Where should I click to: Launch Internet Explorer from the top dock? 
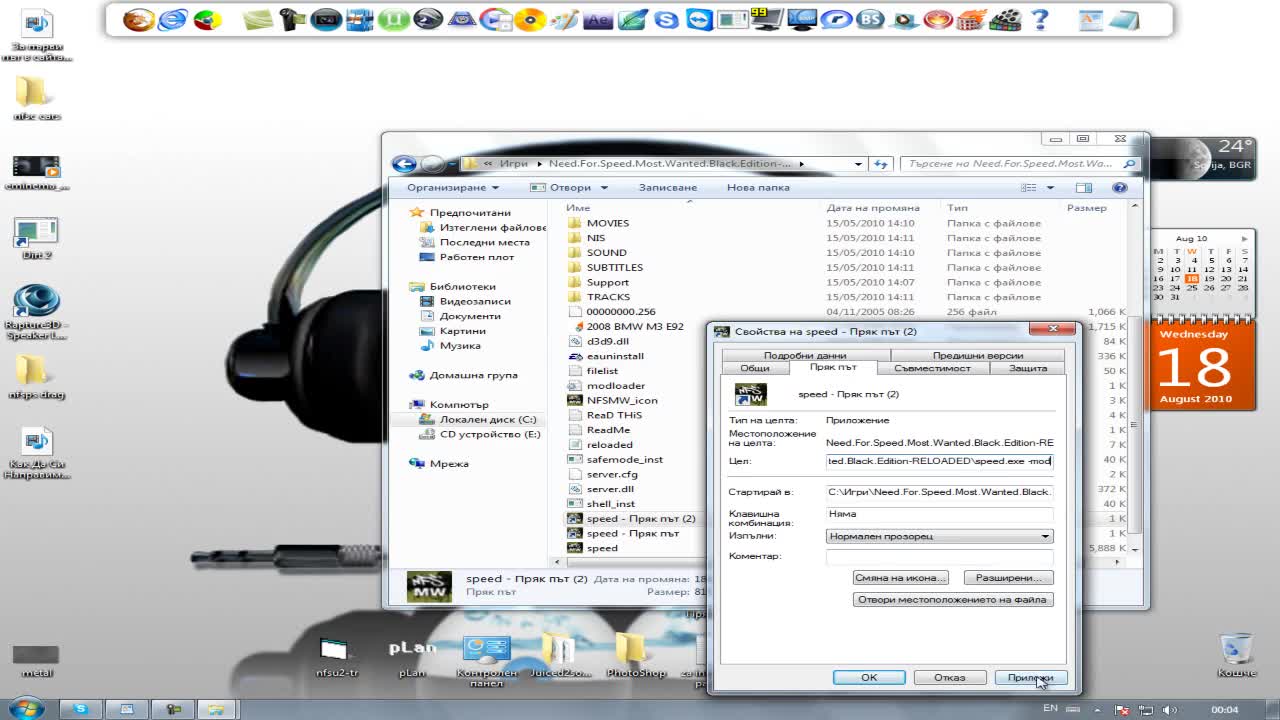[x=172, y=19]
